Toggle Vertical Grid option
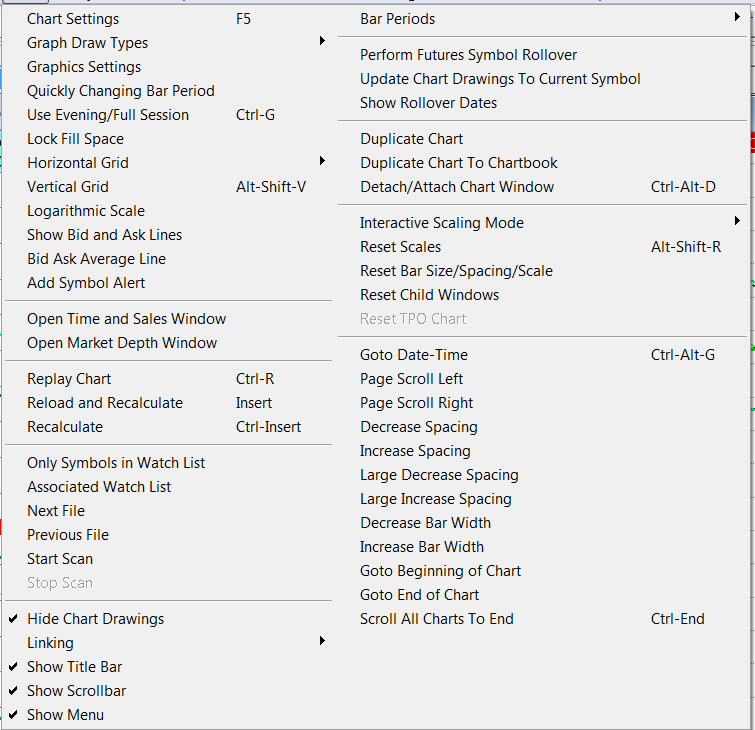The height and width of the screenshot is (730, 755). click(168, 187)
